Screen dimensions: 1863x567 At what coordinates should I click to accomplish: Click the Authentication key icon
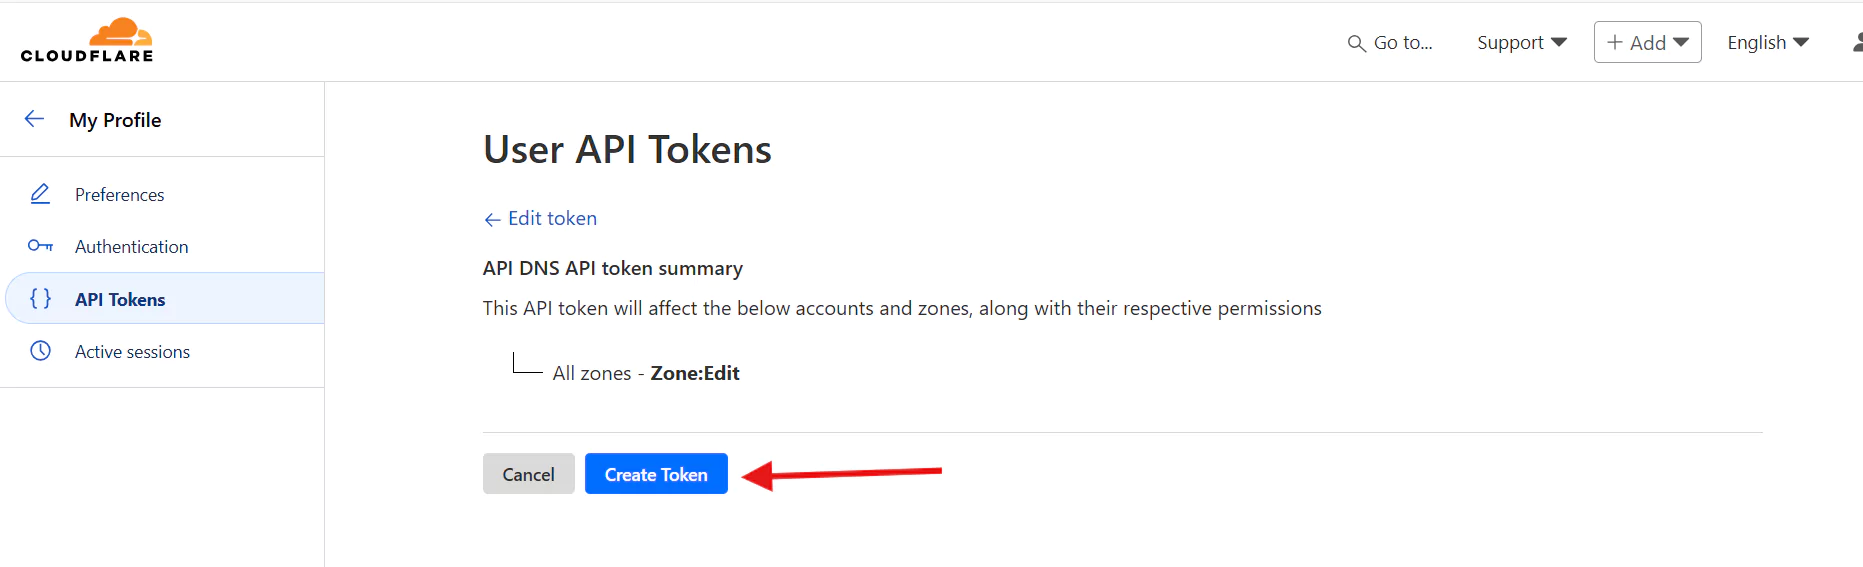pos(40,246)
